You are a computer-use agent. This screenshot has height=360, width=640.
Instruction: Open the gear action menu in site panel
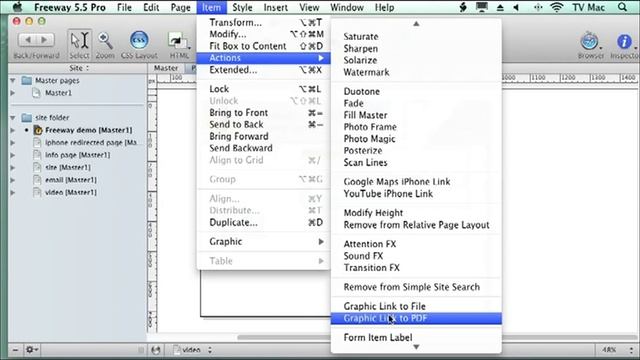click(x=31, y=350)
